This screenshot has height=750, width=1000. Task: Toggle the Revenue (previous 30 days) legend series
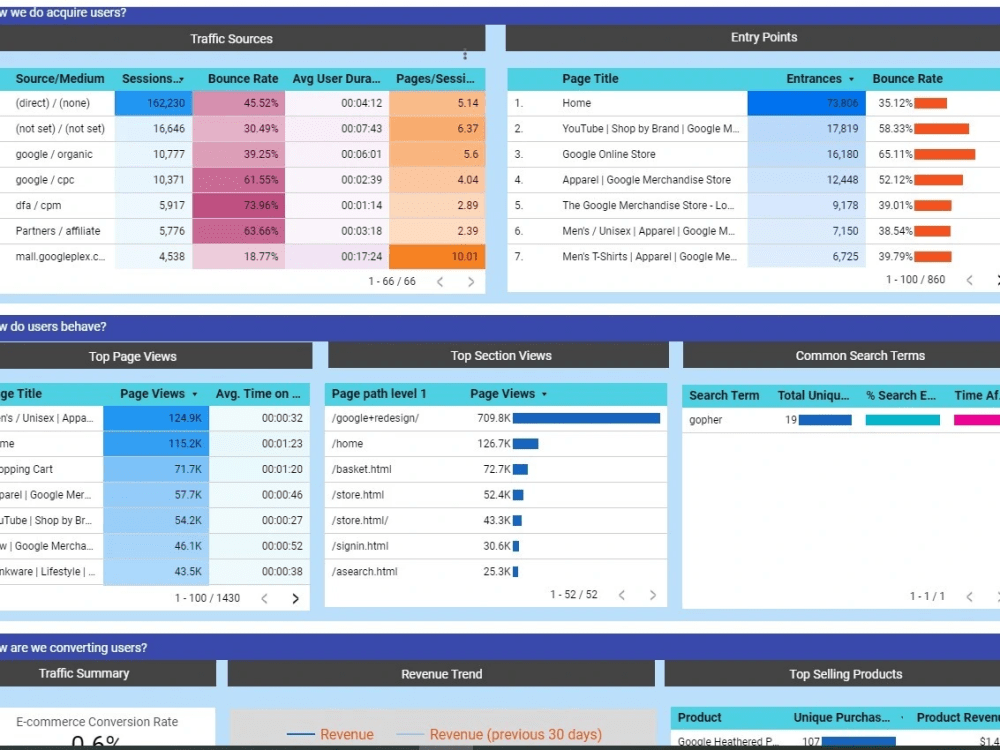(x=514, y=734)
